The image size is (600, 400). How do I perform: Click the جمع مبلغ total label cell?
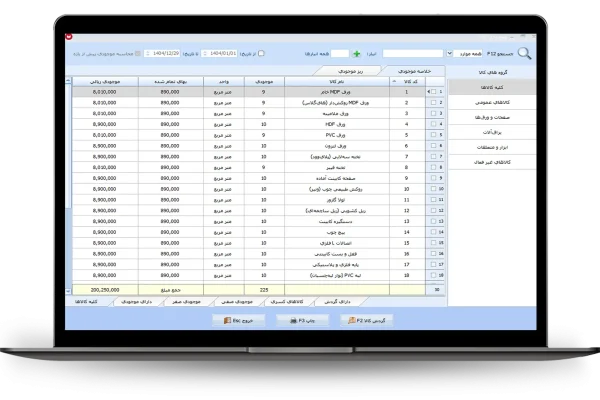pos(171,290)
